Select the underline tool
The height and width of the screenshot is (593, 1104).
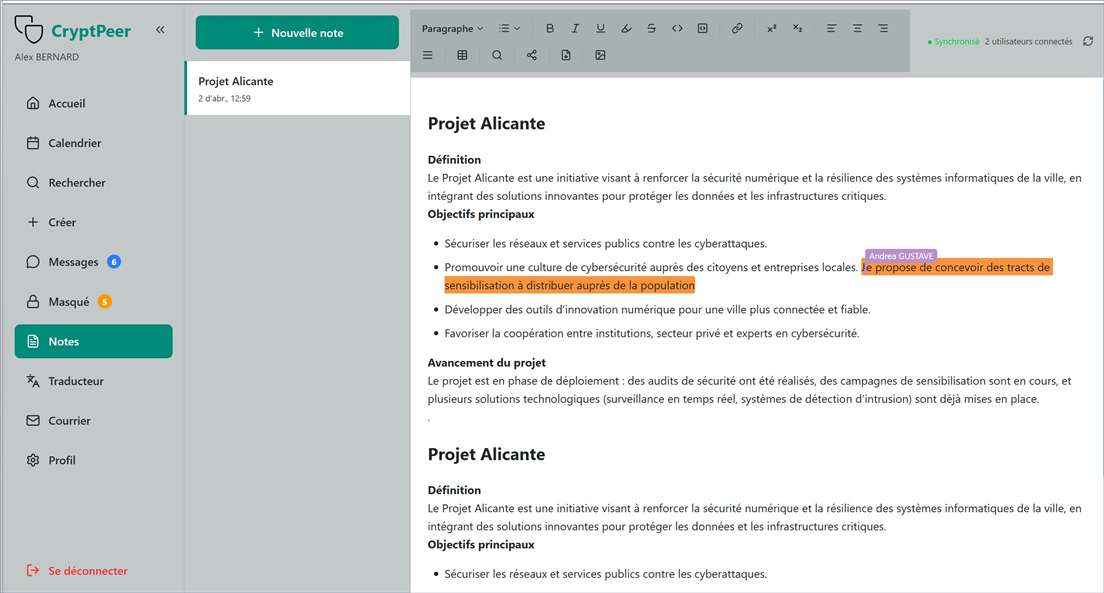click(600, 28)
